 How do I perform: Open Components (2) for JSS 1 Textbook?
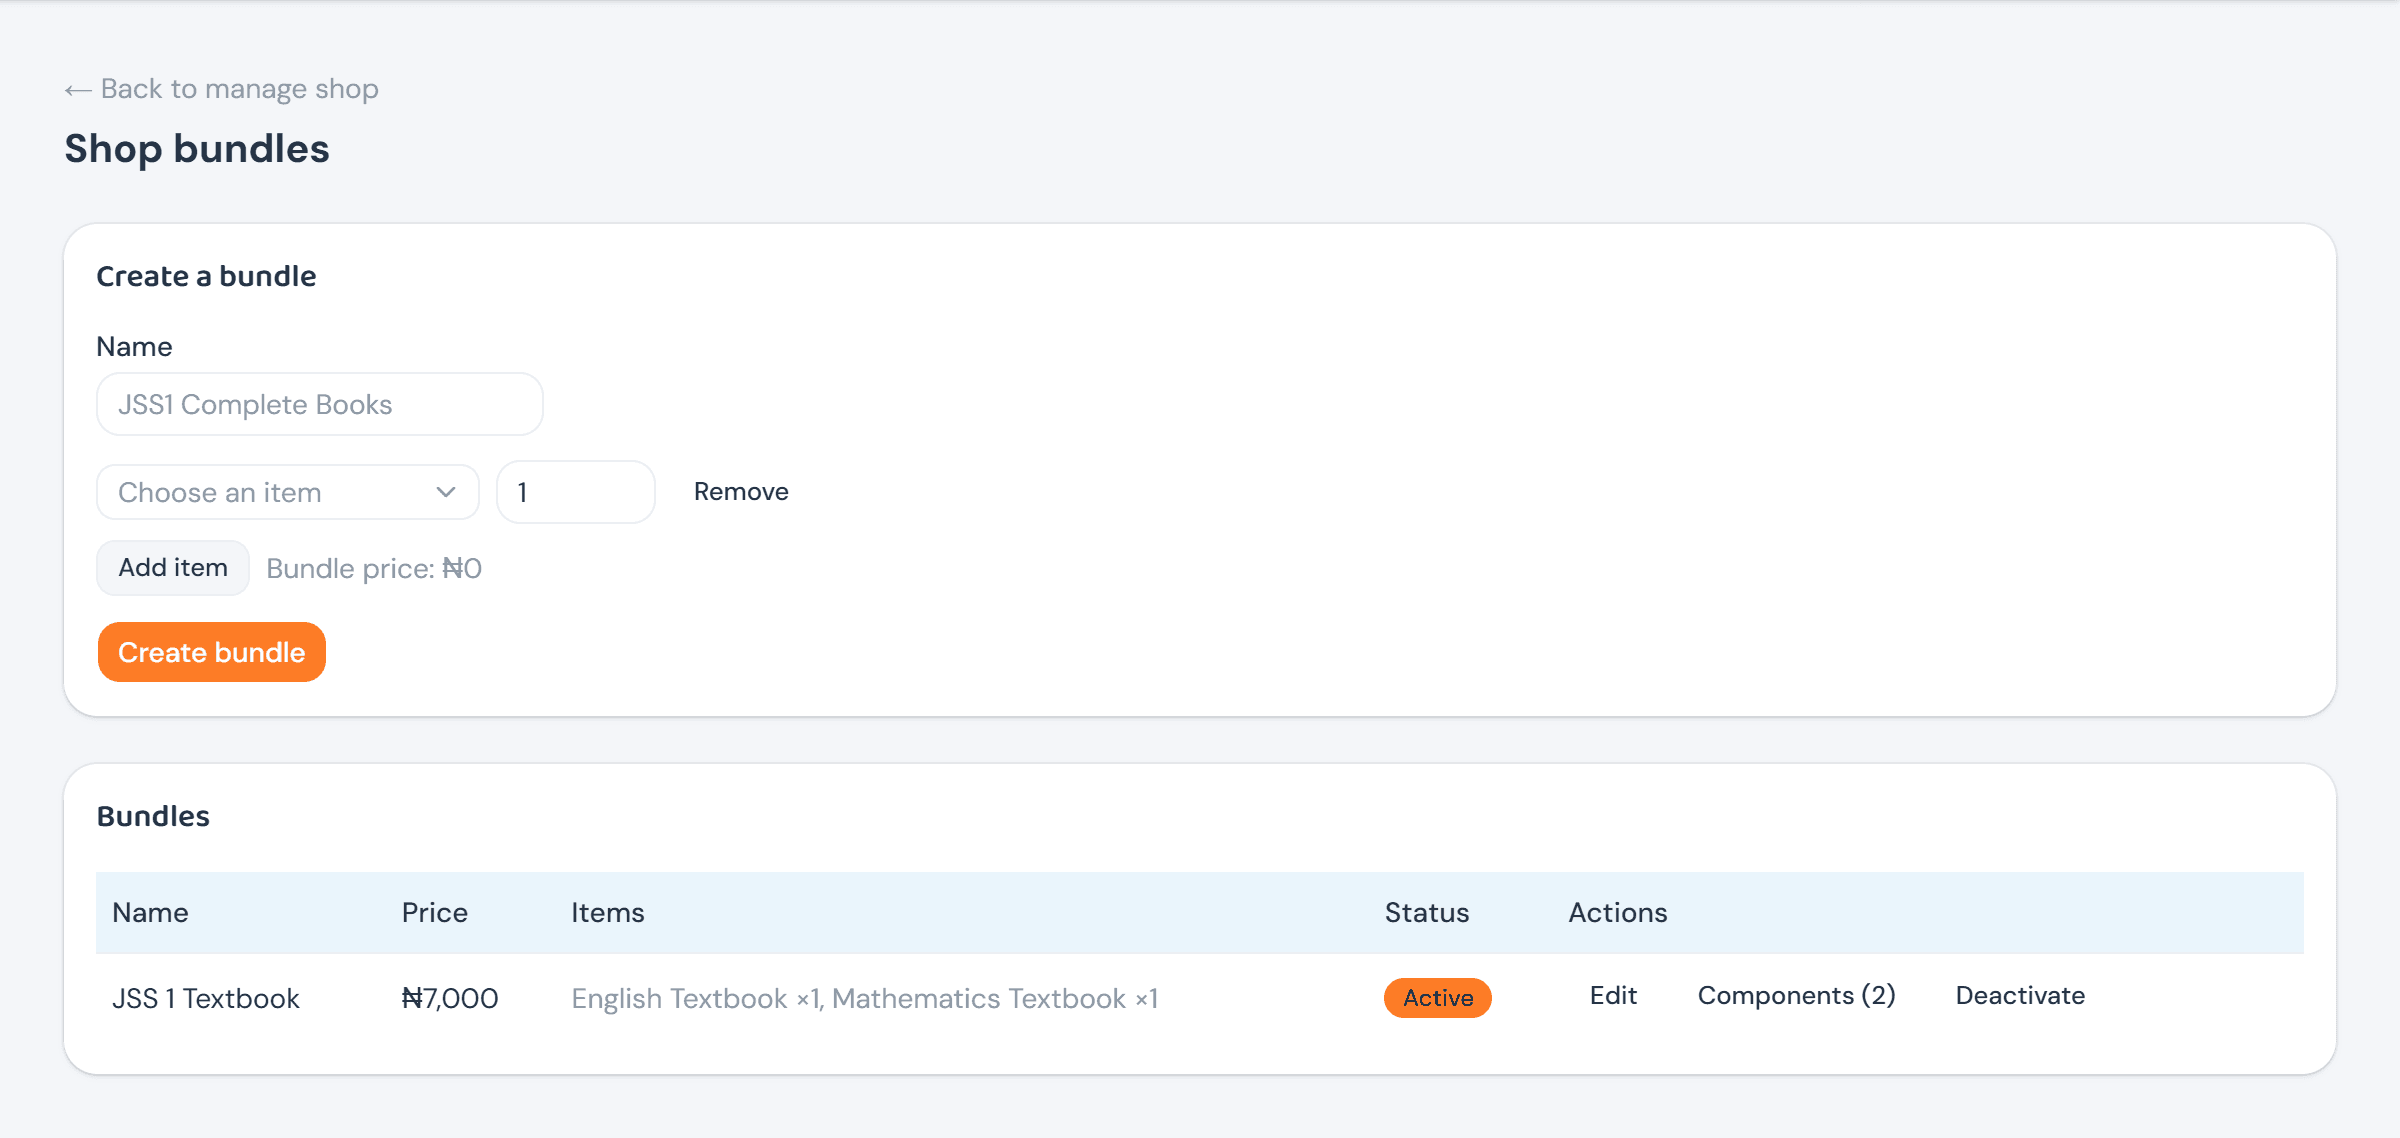1797,996
